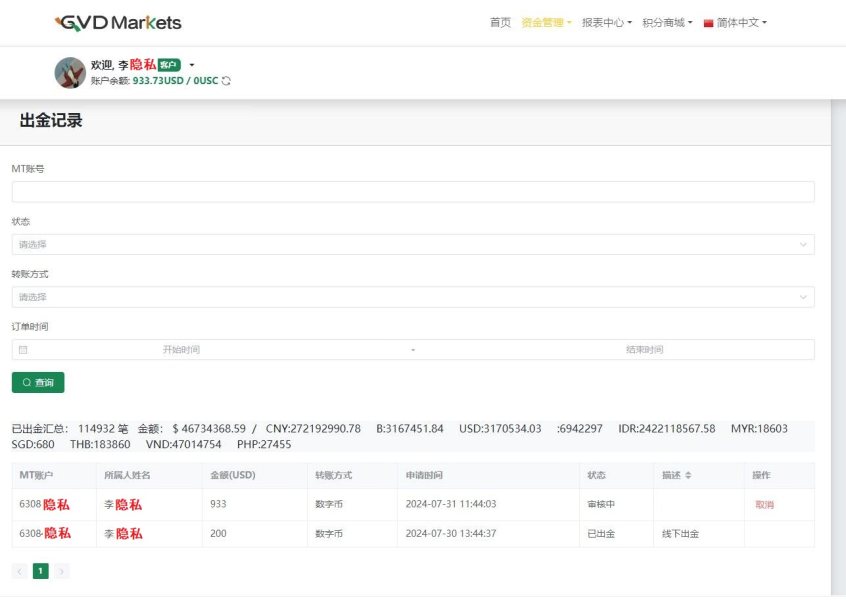Expand the 状态 select dropdown
846x600 pixels.
pos(412,244)
